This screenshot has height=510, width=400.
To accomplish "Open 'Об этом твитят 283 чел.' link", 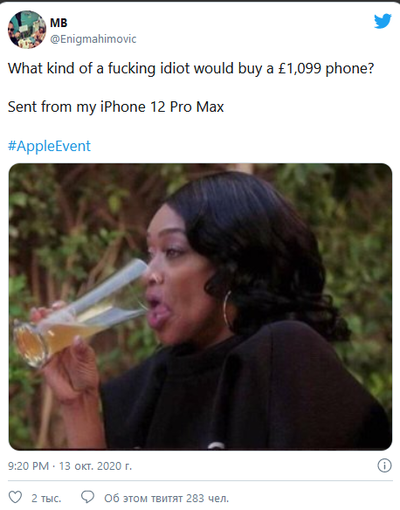I will (166, 498).
